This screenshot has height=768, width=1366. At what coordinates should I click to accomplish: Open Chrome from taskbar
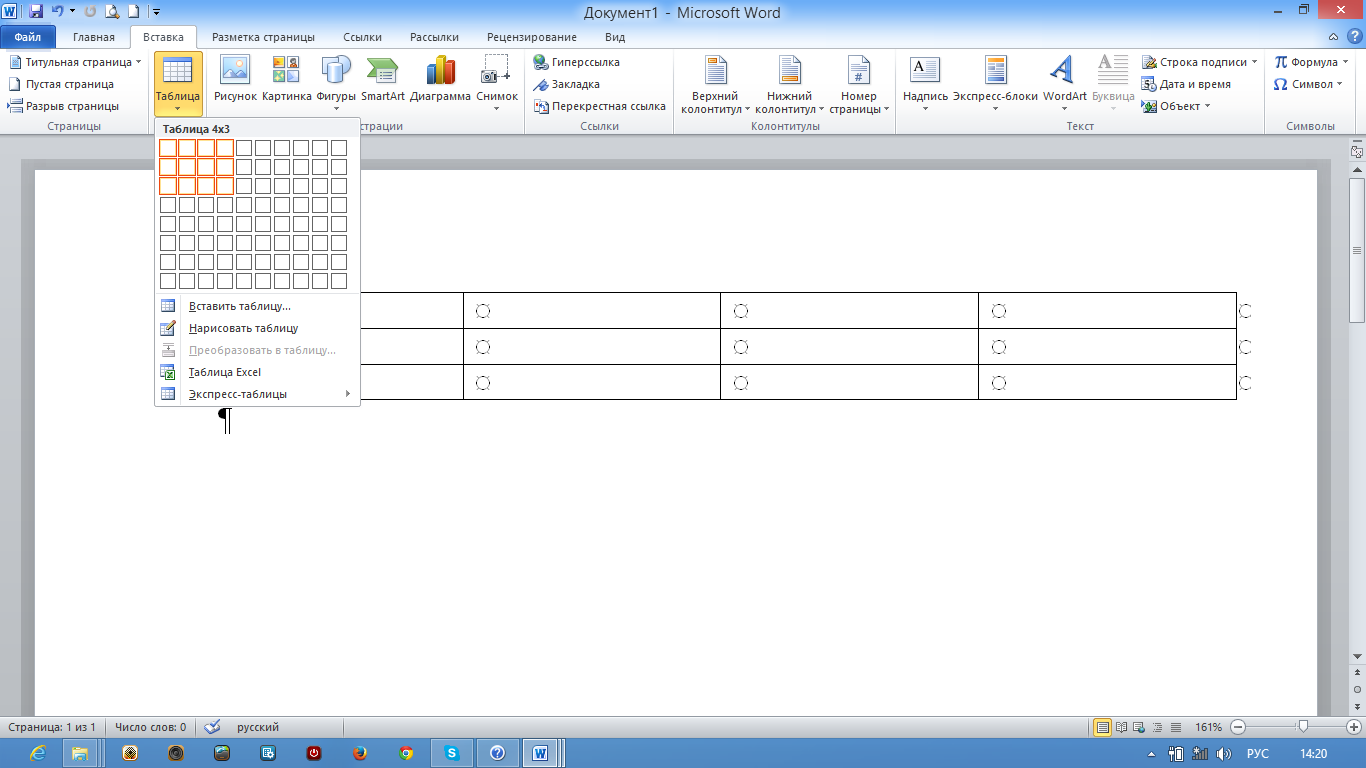pos(406,753)
